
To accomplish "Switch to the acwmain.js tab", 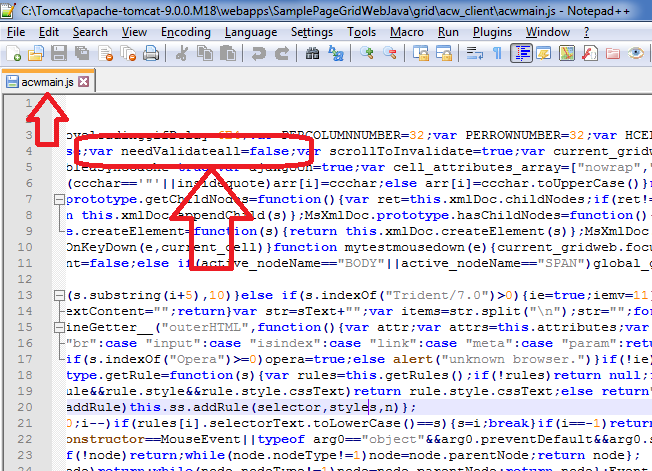I will click(x=46, y=81).
